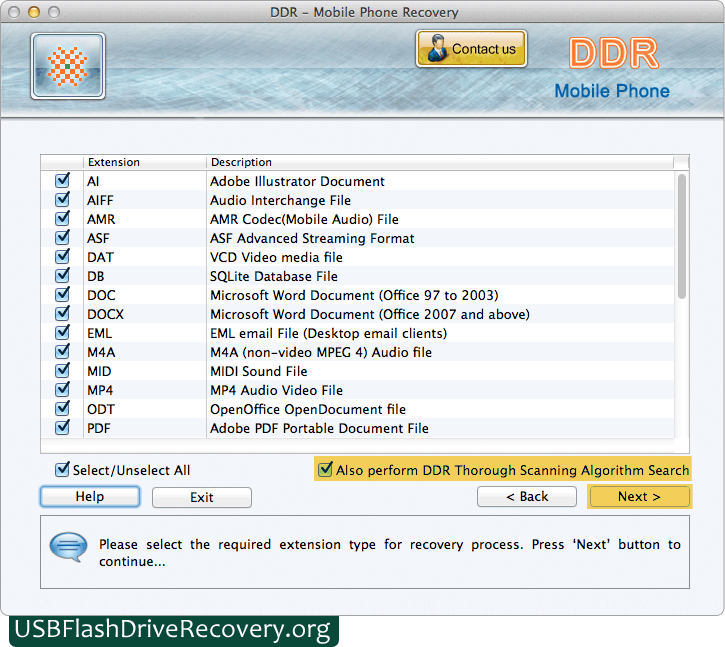Sort by the Extension column header
Image resolution: width=725 pixels, height=647 pixels.
click(145, 162)
